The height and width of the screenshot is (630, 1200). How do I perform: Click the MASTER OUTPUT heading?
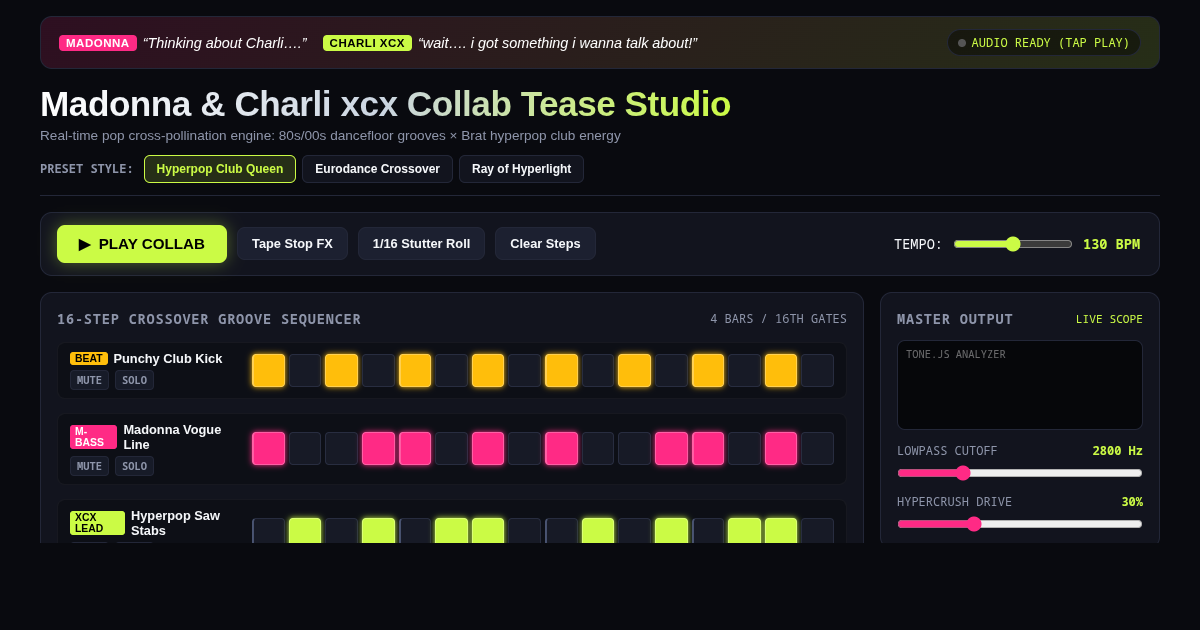click(x=955, y=319)
